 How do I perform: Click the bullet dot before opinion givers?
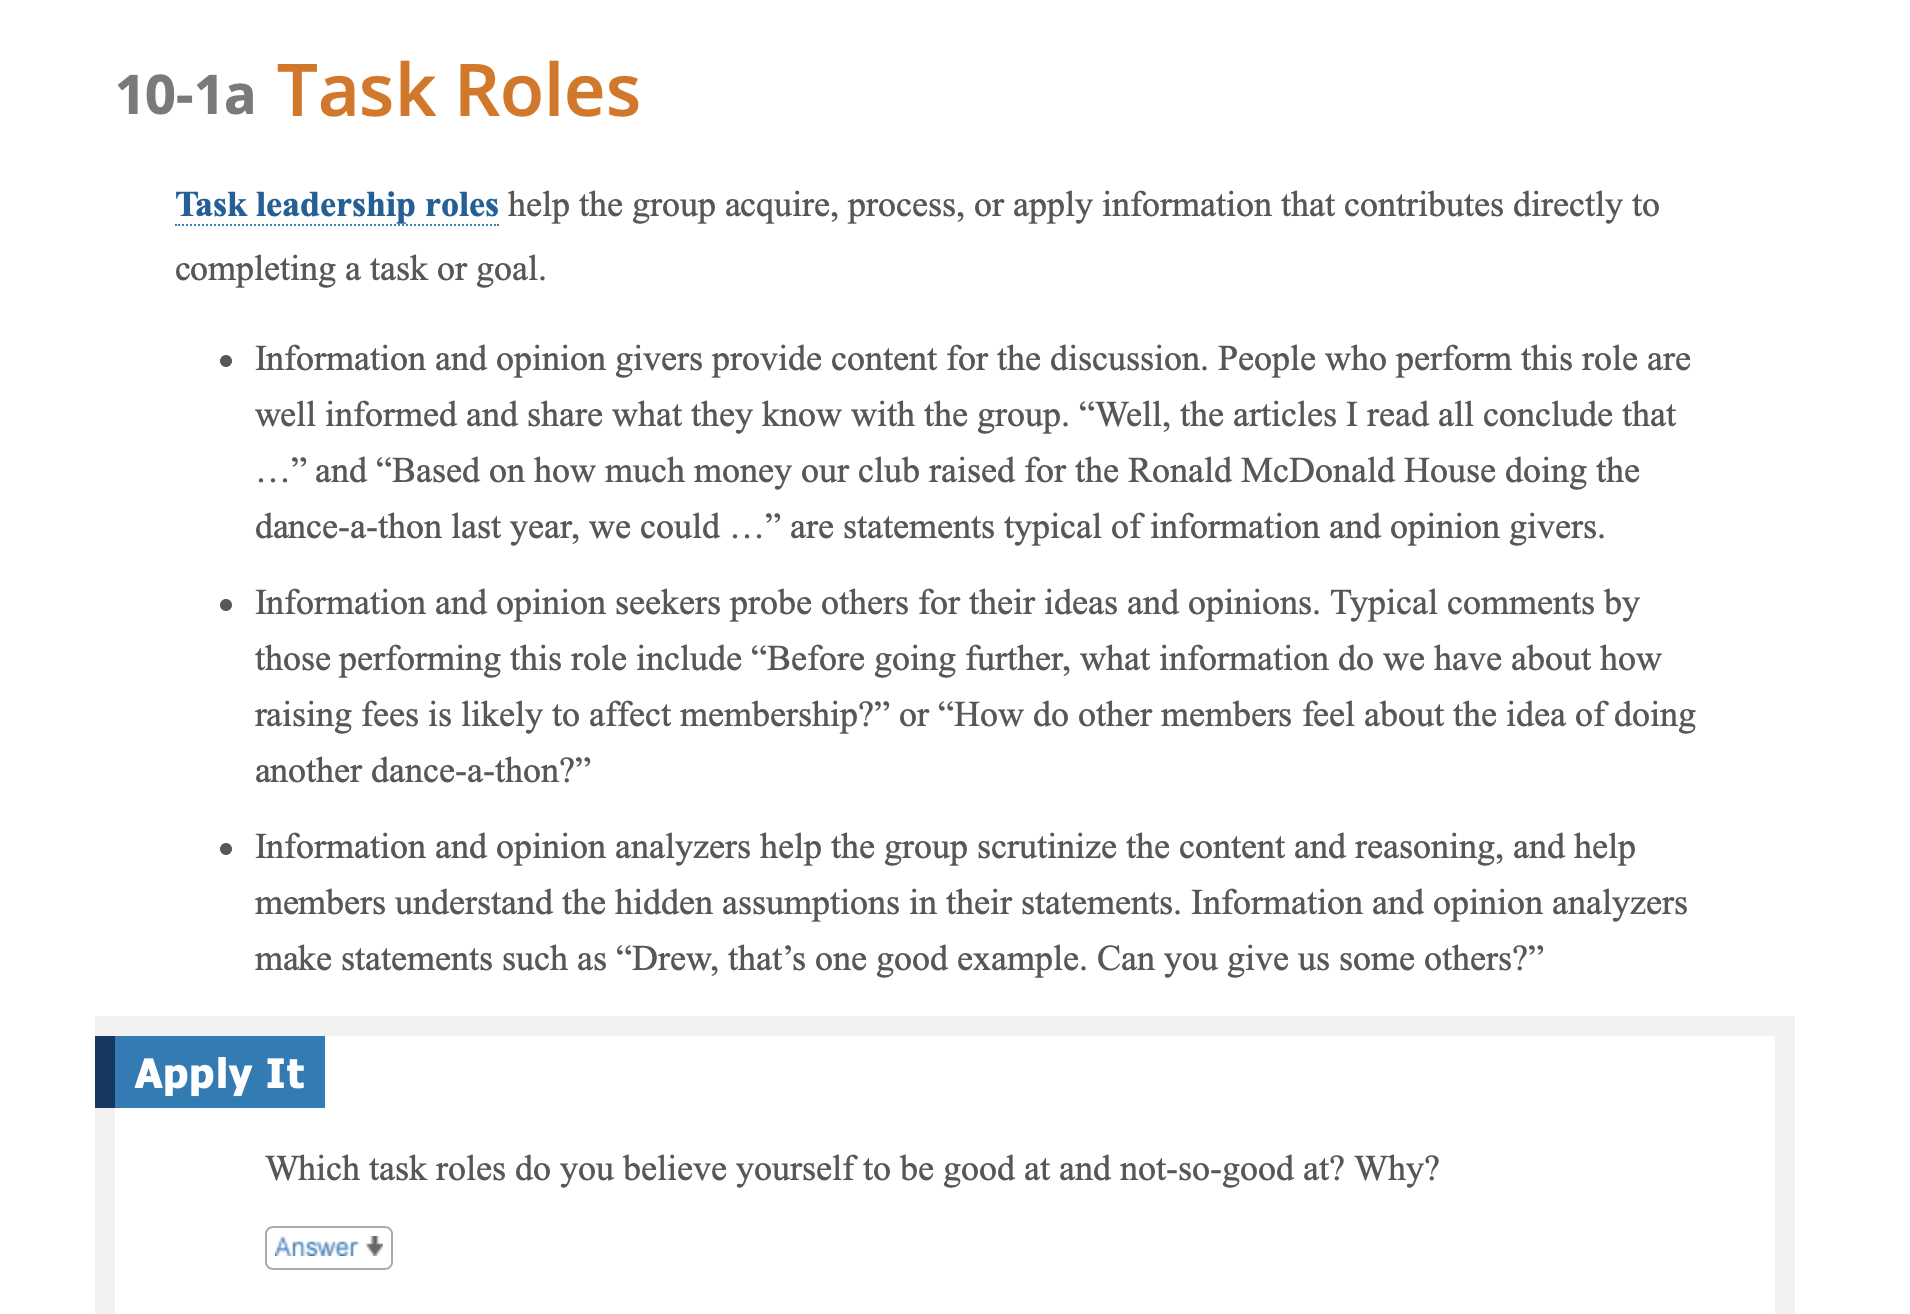(227, 361)
